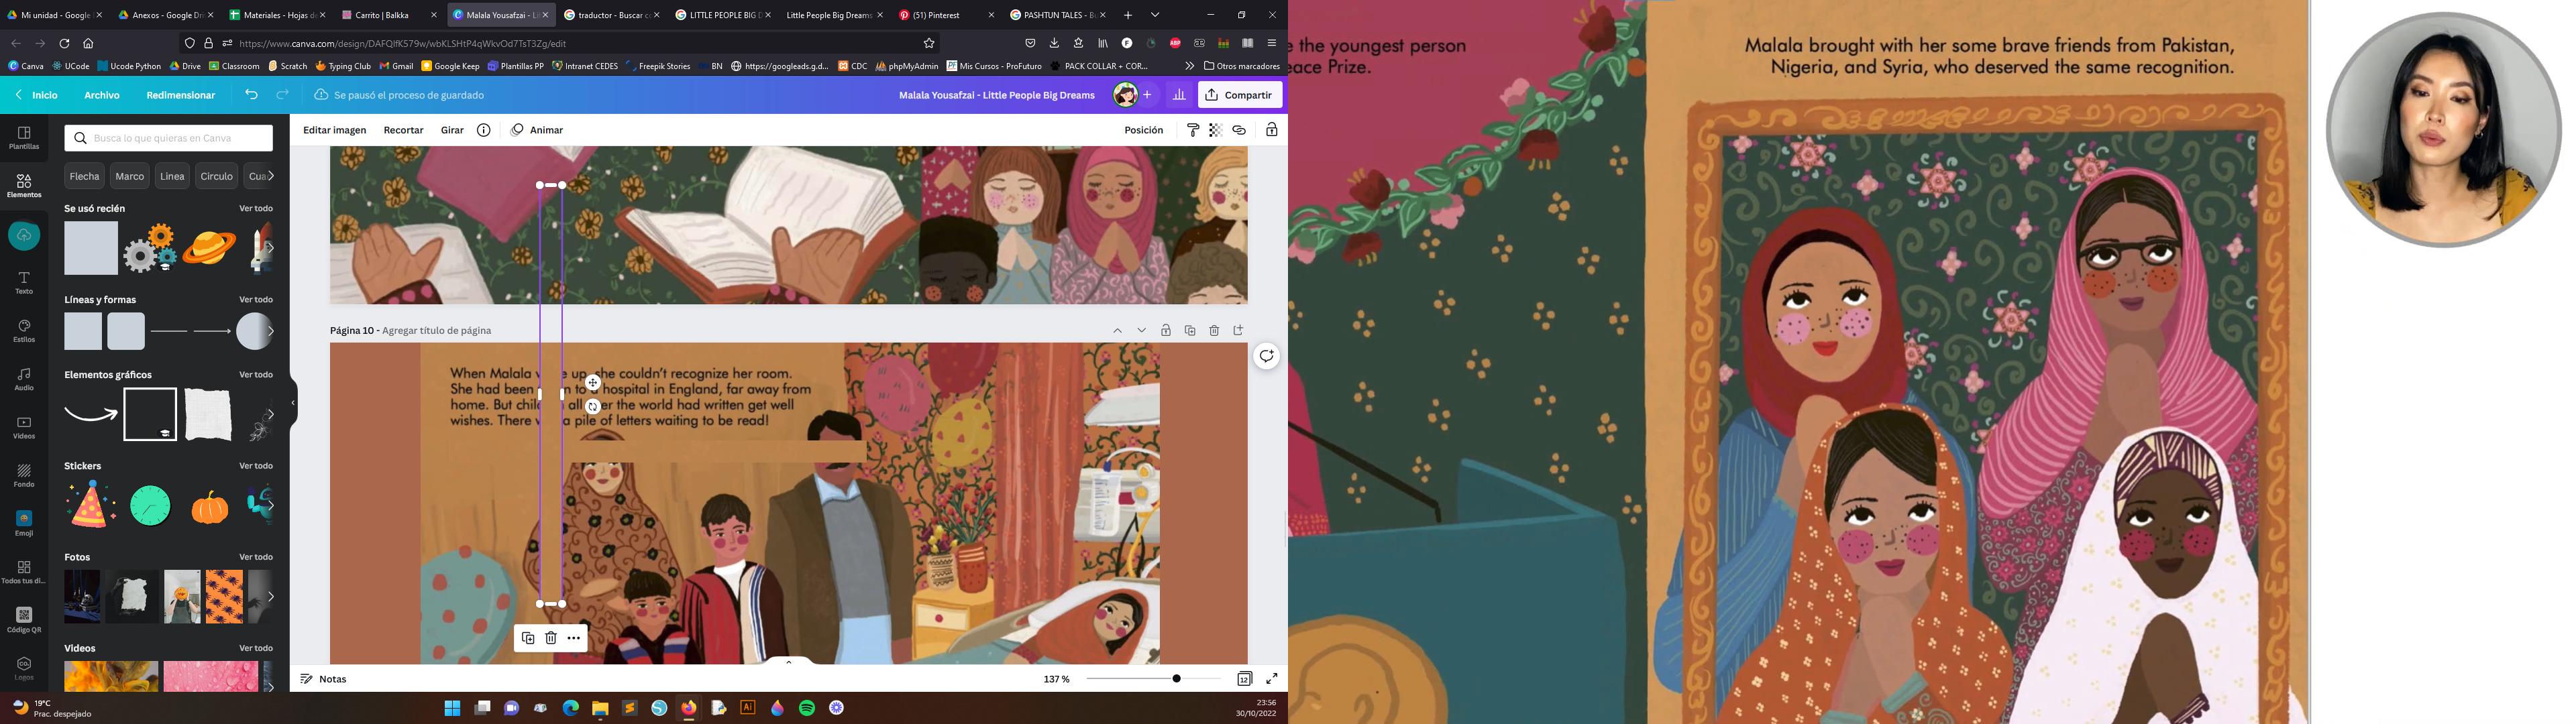
Task: Add a new page after Página 10
Action: (1238, 330)
